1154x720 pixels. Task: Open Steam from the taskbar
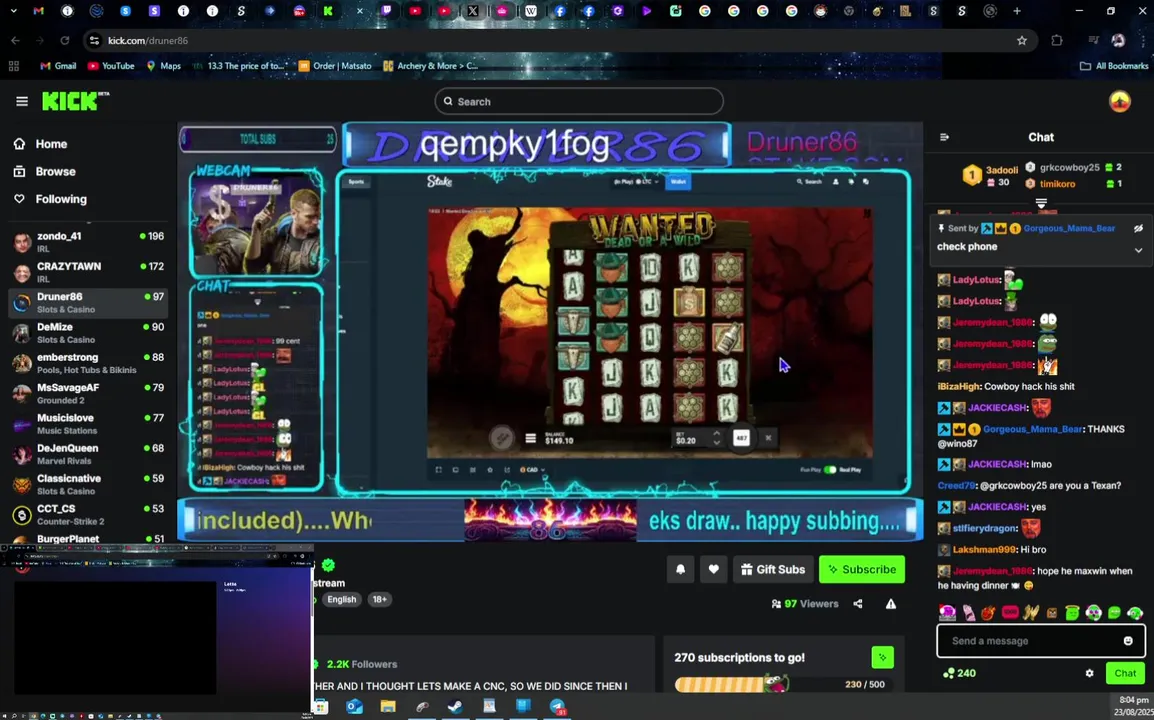[x=456, y=707]
